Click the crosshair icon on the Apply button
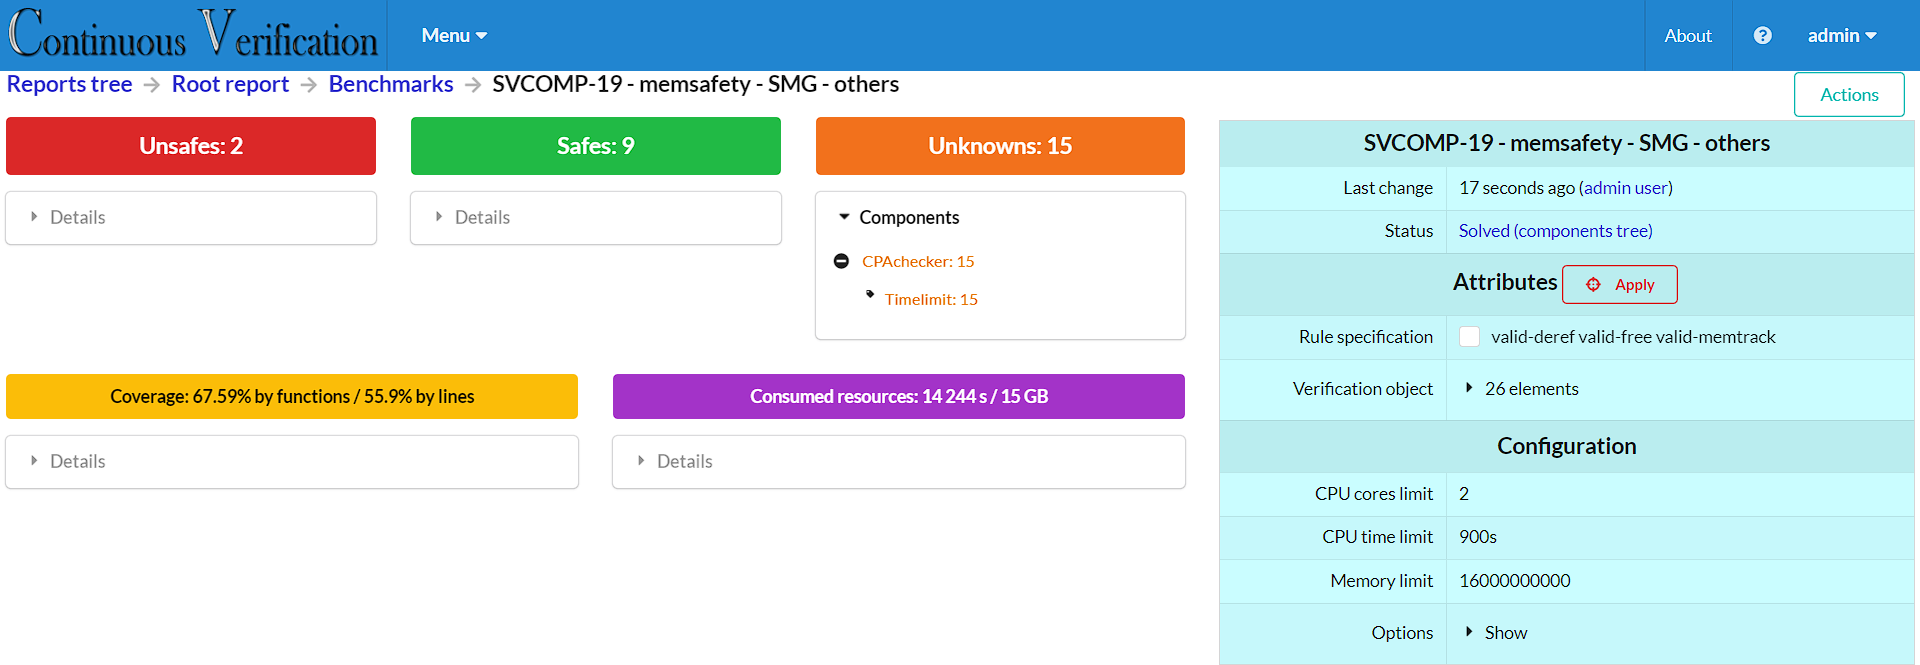Viewport: 1920px width, 665px height. [1593, 285]
